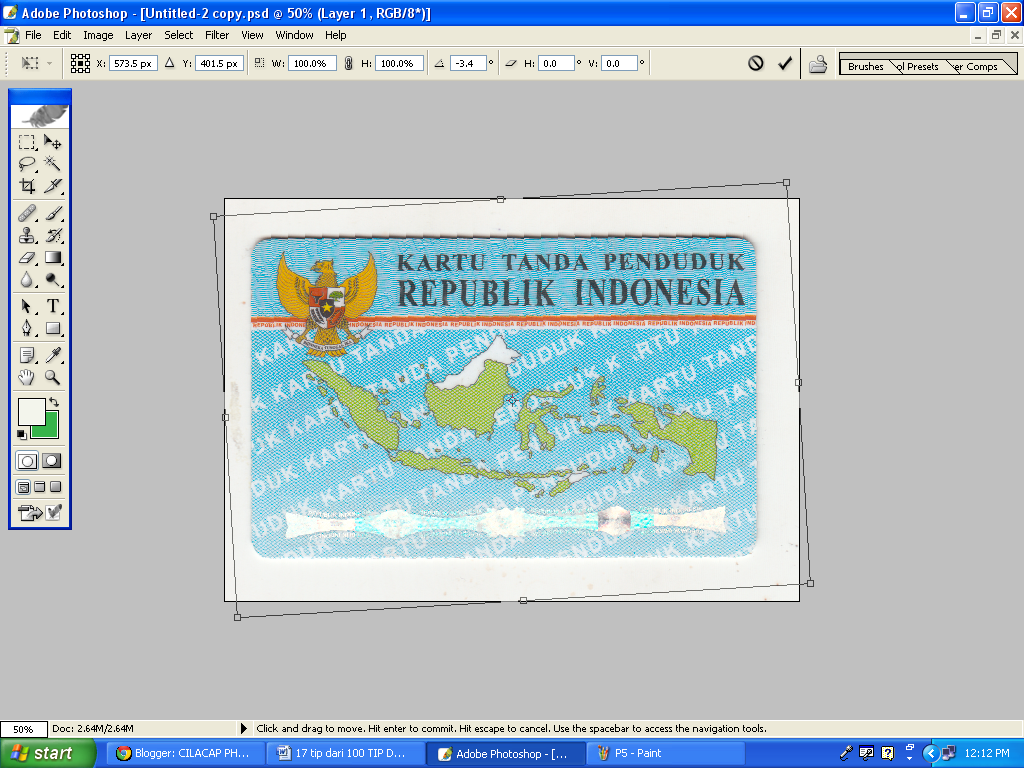Select the Rectangle shape tool

[x=52, y=328]
